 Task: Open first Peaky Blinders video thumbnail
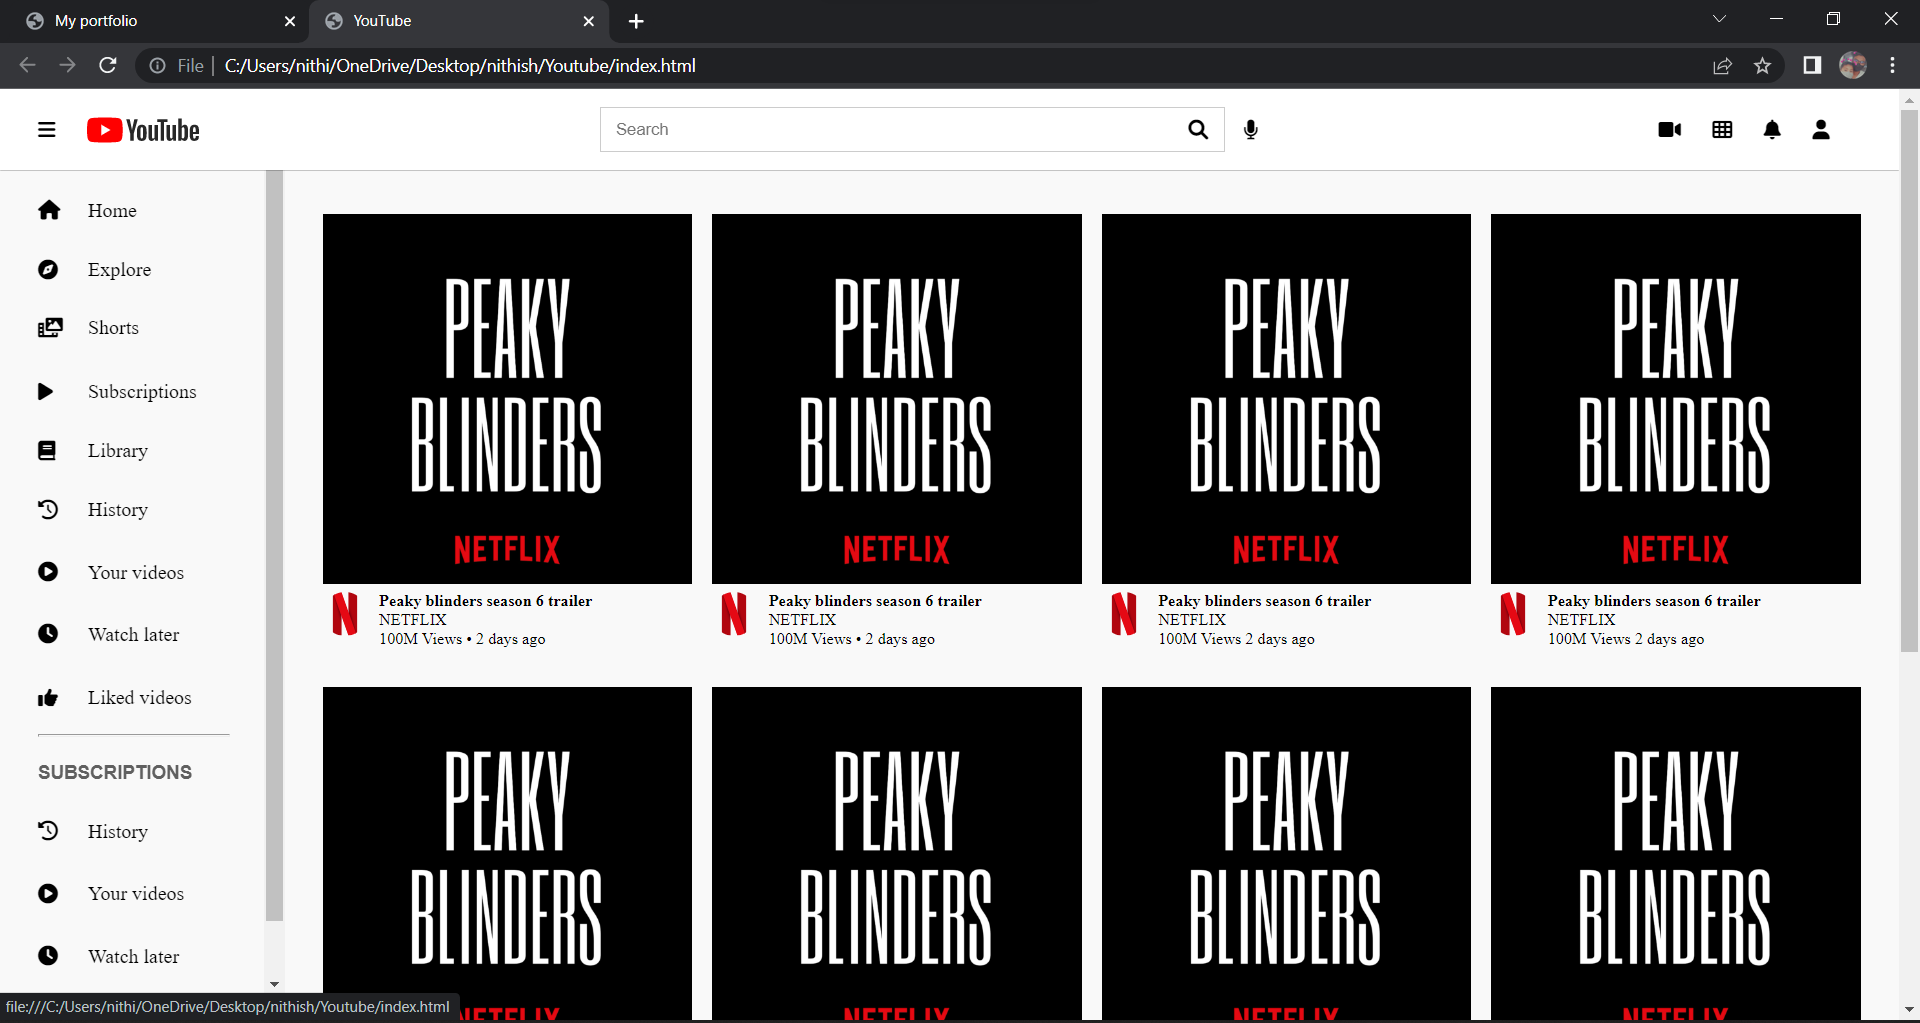(x=507, y=399)
